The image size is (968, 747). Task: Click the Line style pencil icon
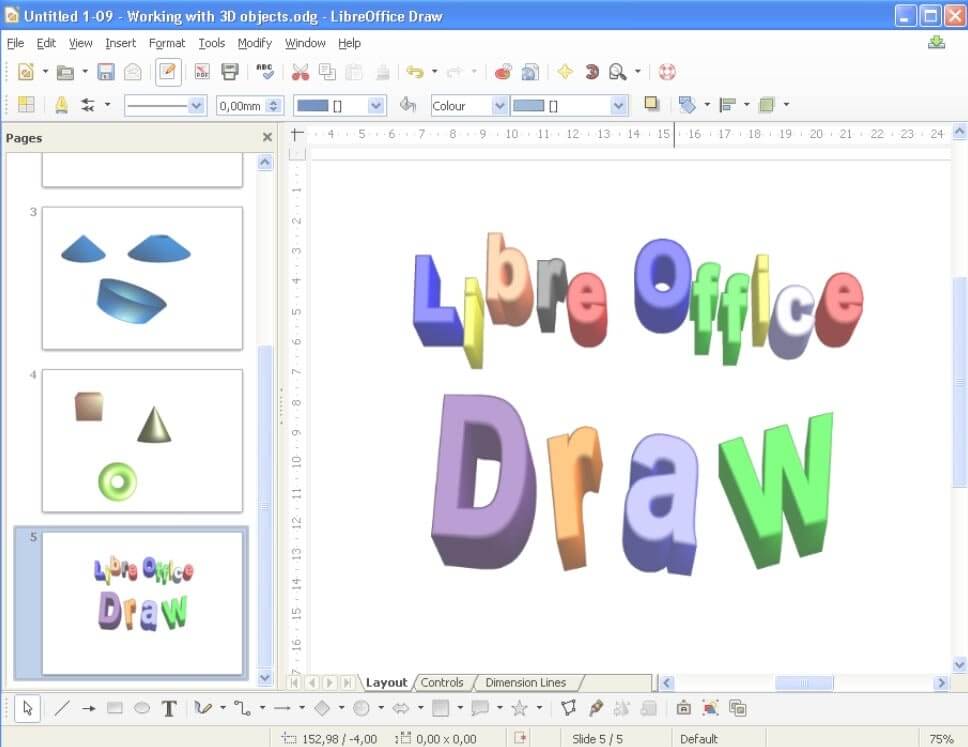pyautogui.click(x=61, y=105)
